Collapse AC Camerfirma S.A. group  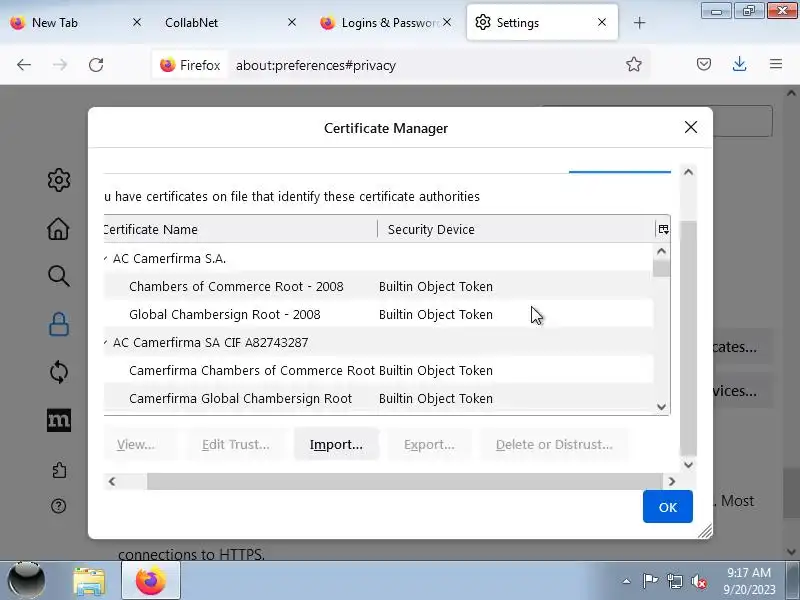106,258
